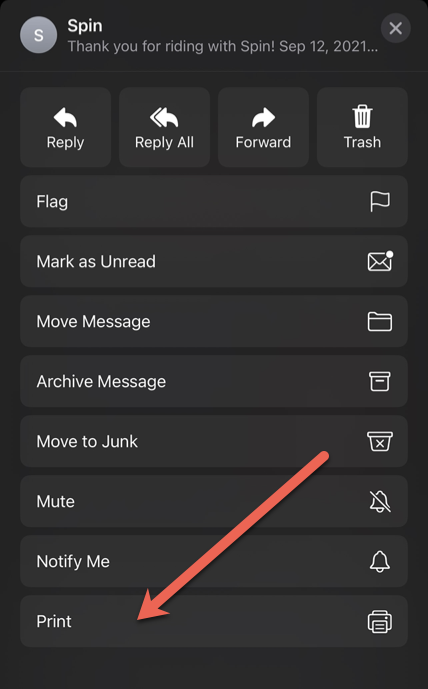Close the message actions sheet
The width and height of the screenshot is (428, 689).
395,29
